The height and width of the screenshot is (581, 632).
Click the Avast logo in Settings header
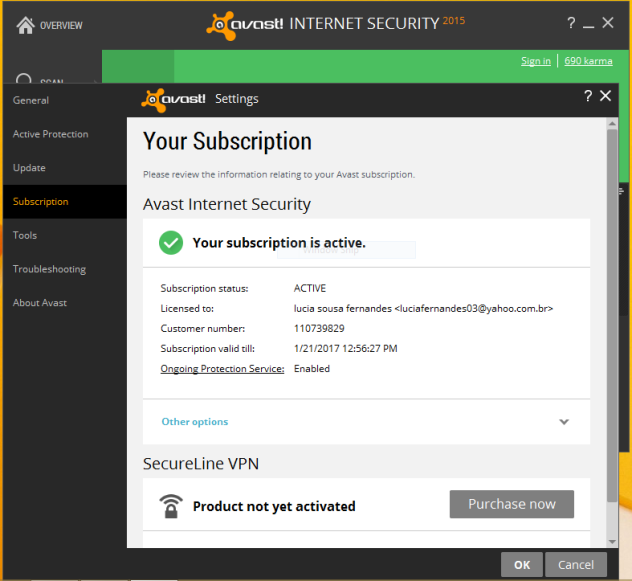tap(175, 98)
